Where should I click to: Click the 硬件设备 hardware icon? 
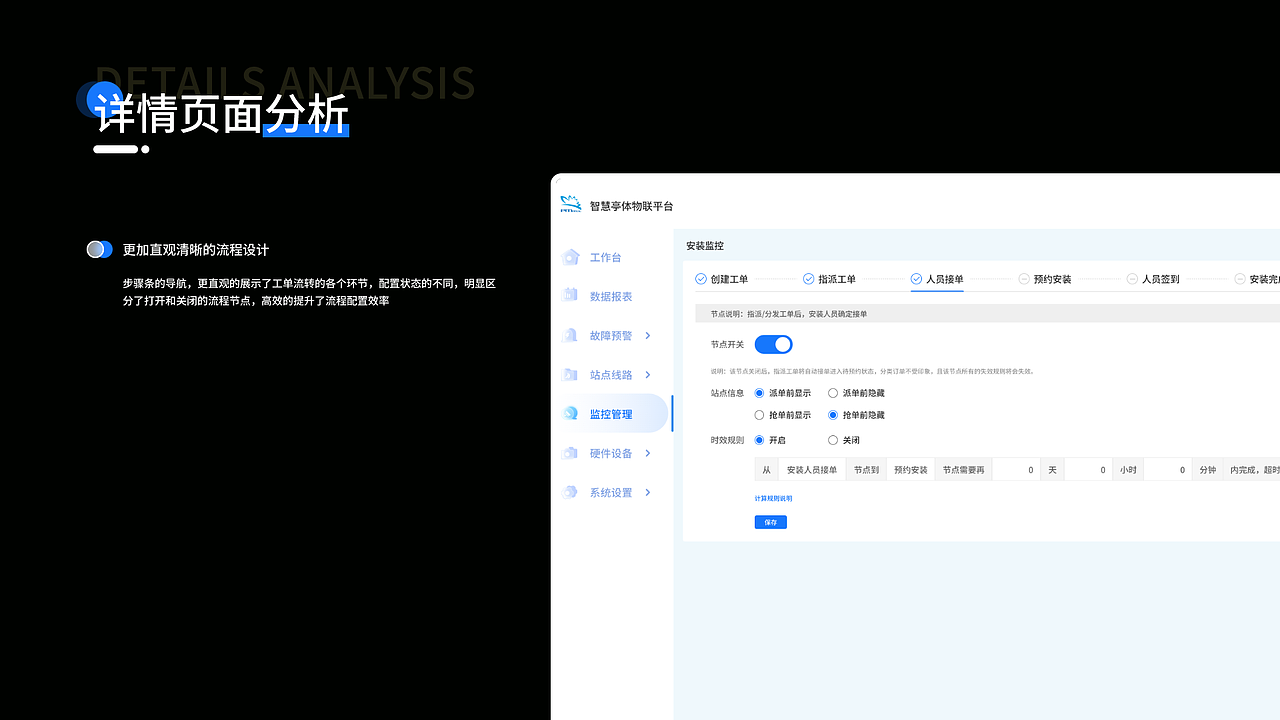(x=572, y=452)
